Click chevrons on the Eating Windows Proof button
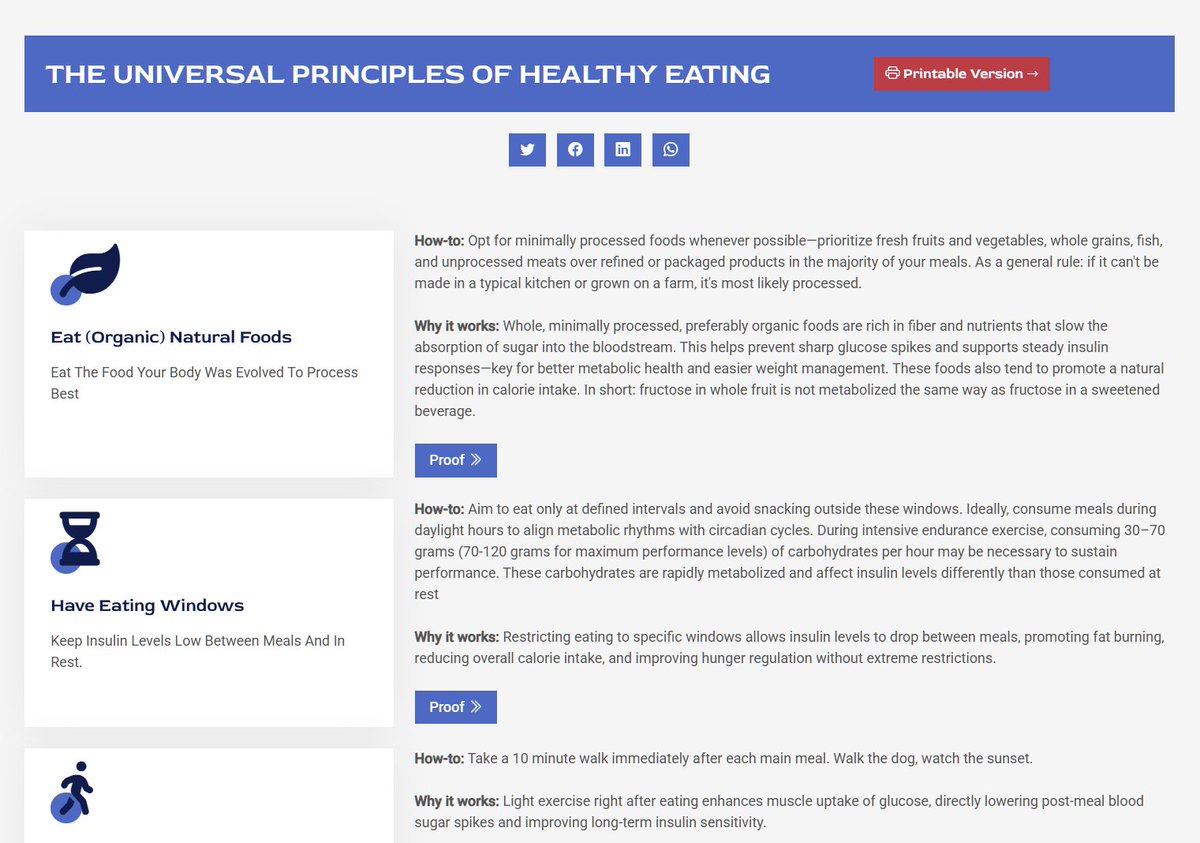 point(476,707)
